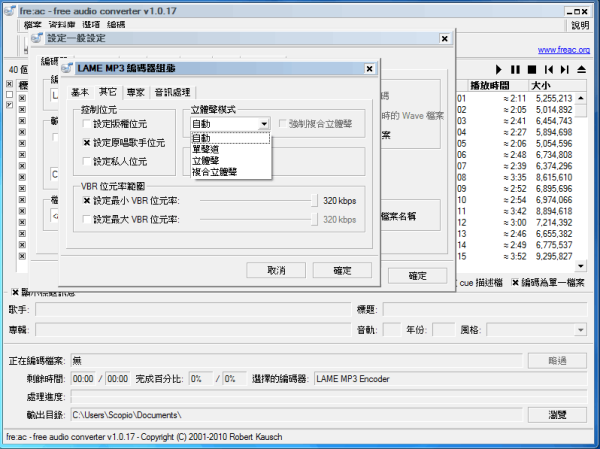Click 取消 in LAME dialog

click(x=276, y=270)
